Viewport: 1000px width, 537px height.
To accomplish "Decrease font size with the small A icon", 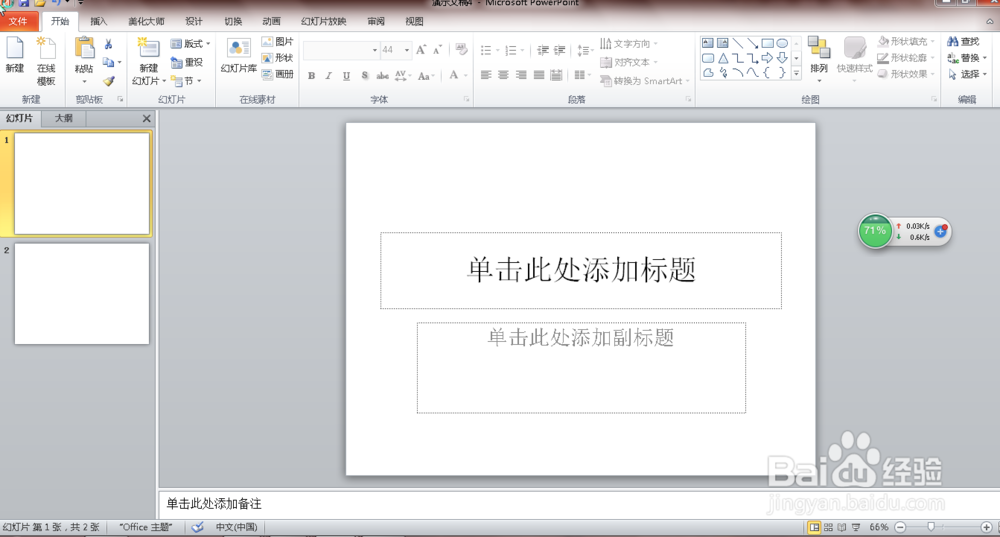I will point(438,50).
